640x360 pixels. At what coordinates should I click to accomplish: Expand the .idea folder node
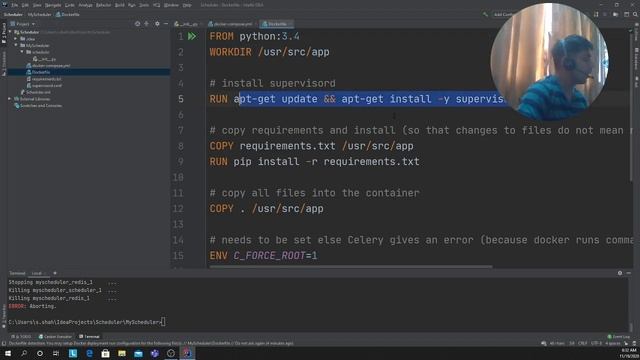(x=16, y=39)
